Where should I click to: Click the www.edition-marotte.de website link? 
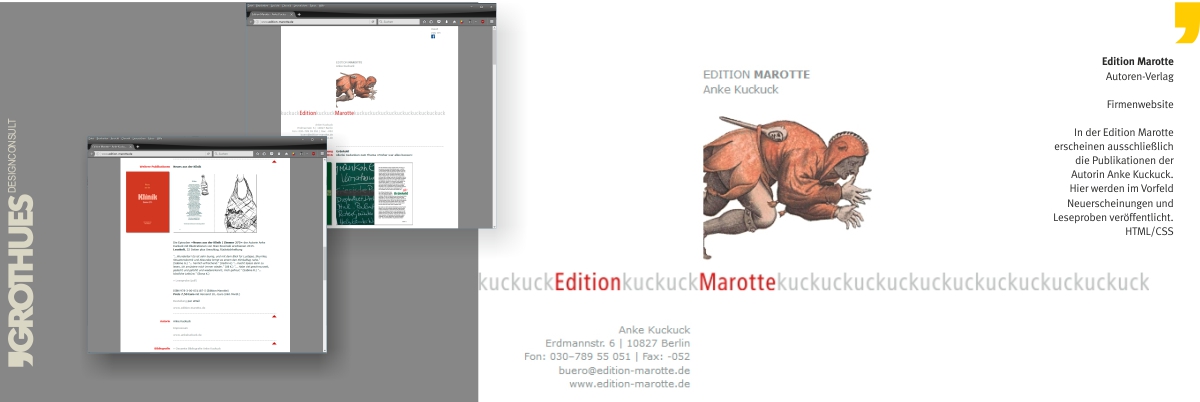click(x=629, y=385)
